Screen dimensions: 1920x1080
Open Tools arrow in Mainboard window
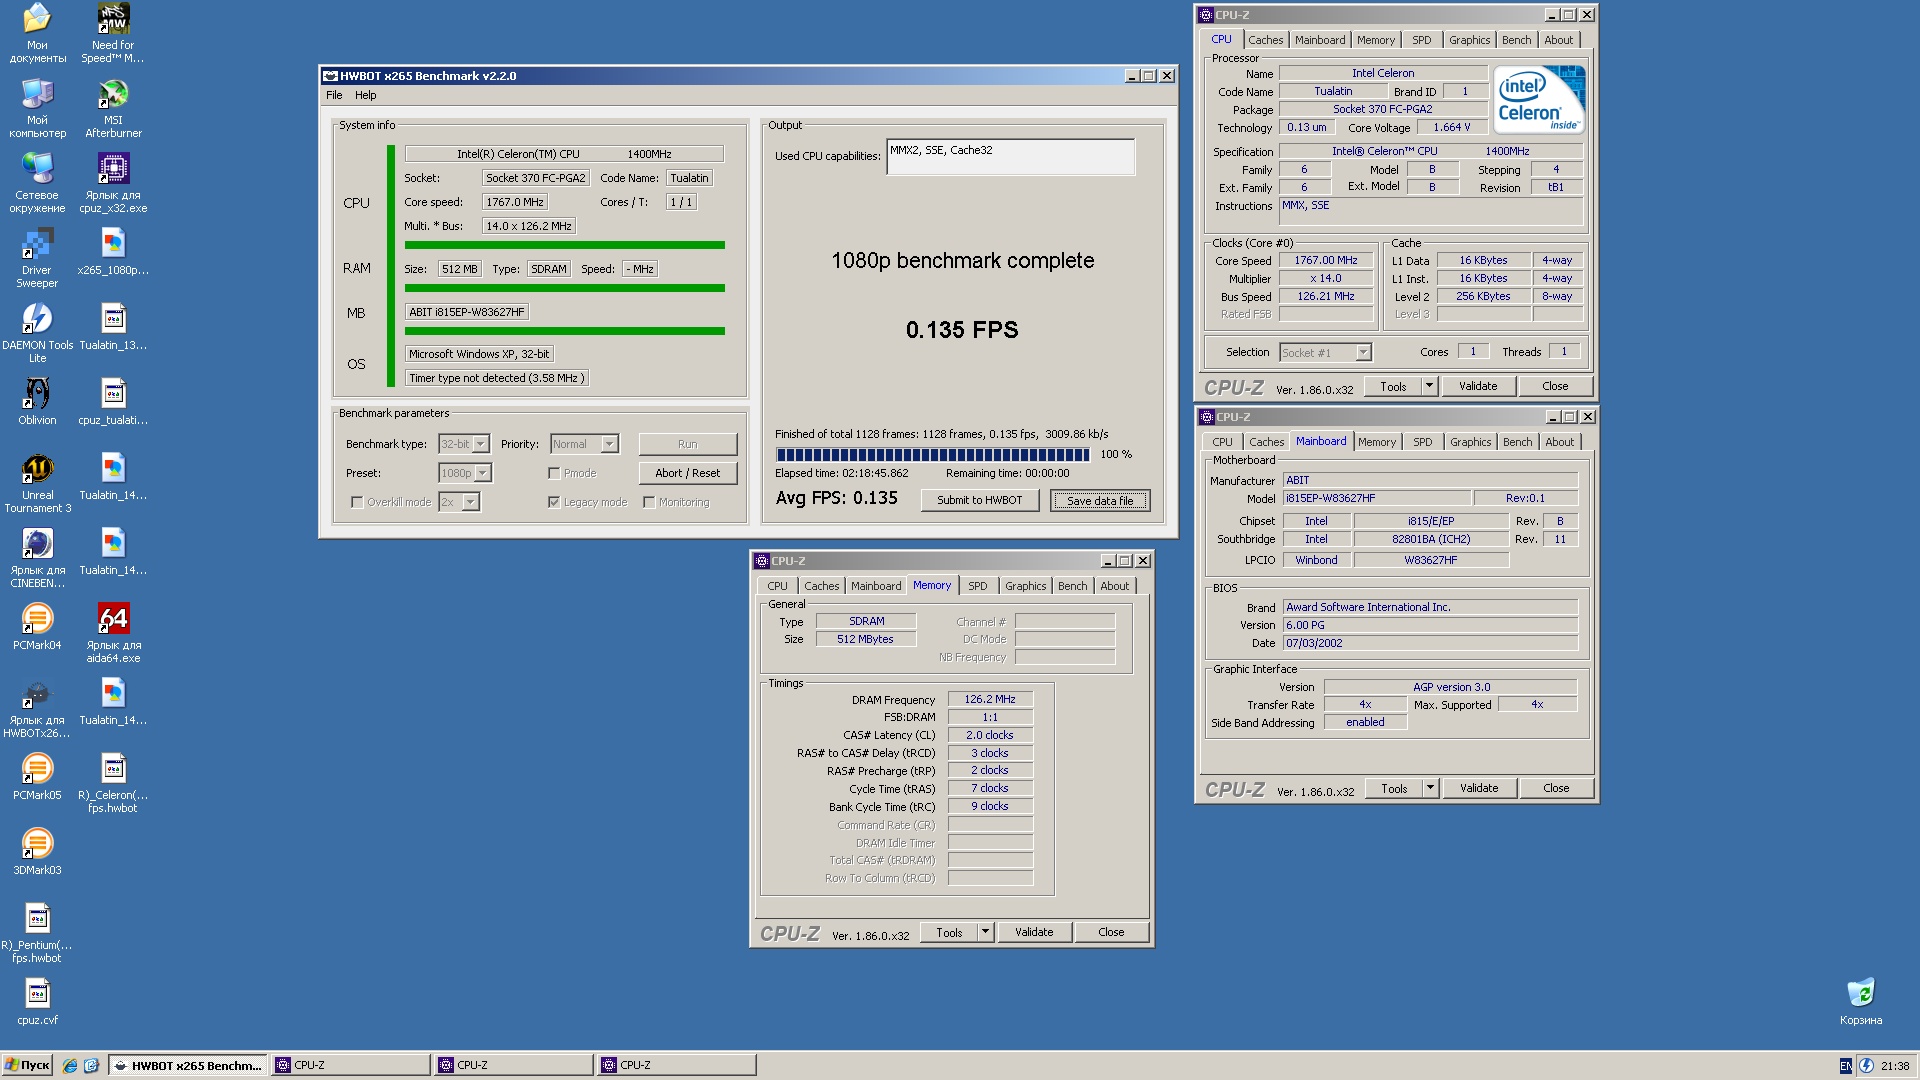click(x=1430, y=788)
